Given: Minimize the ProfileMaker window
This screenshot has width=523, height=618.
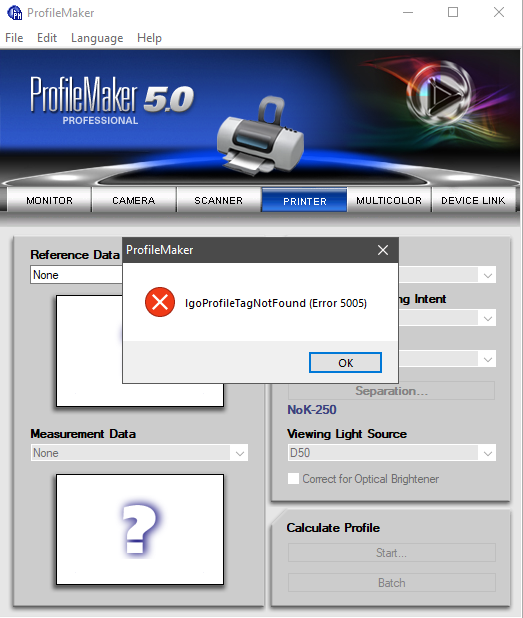Looking at the screenshot, I should tap(408, 13).
